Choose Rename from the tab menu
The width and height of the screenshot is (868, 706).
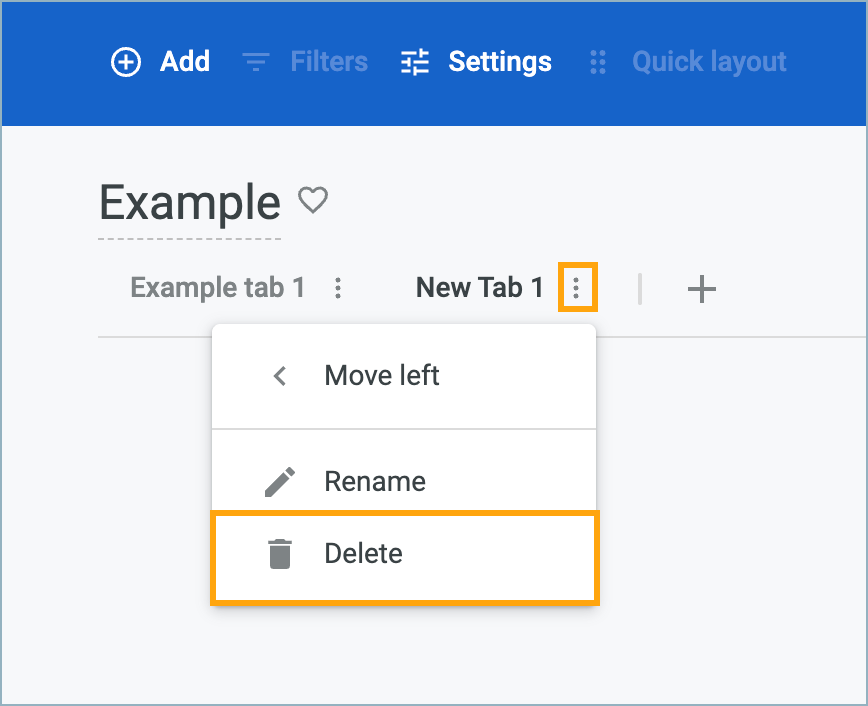(x=375, y=482)
